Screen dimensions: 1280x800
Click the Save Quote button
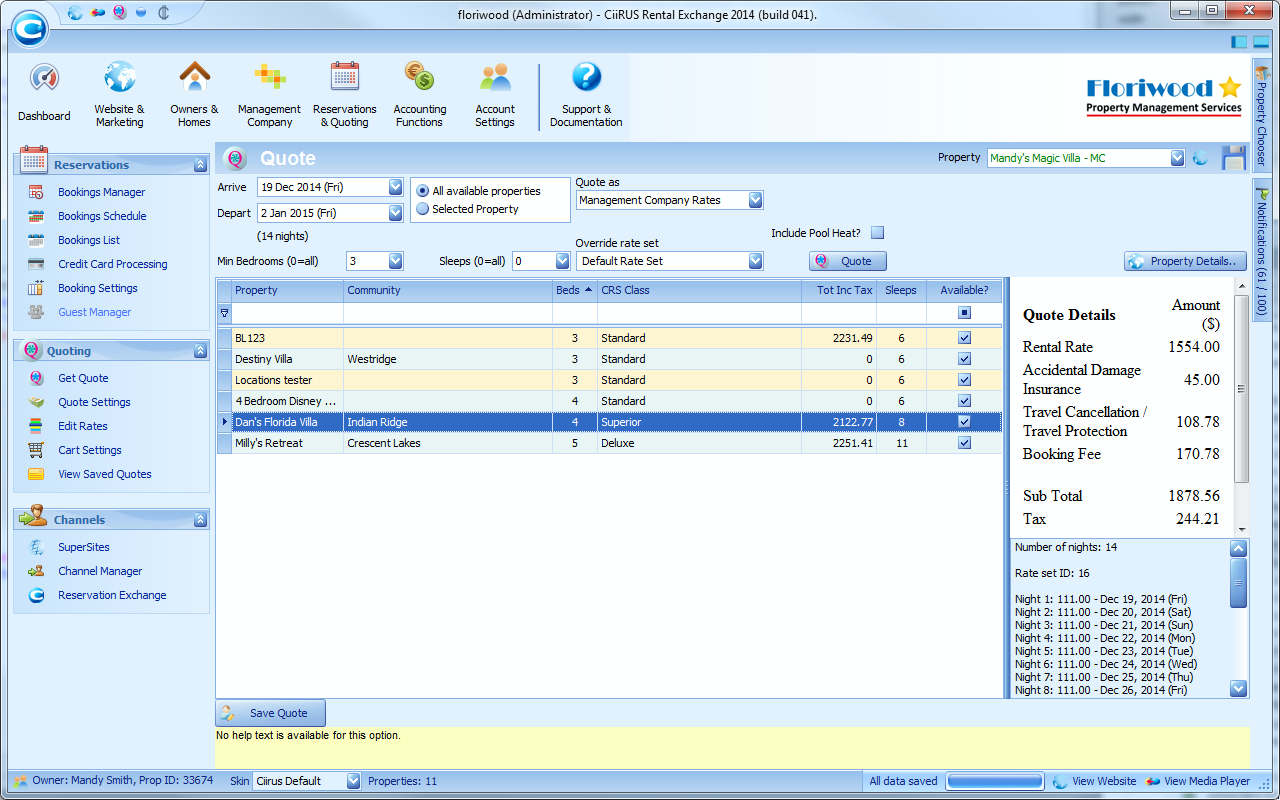[x=270, y=713]
